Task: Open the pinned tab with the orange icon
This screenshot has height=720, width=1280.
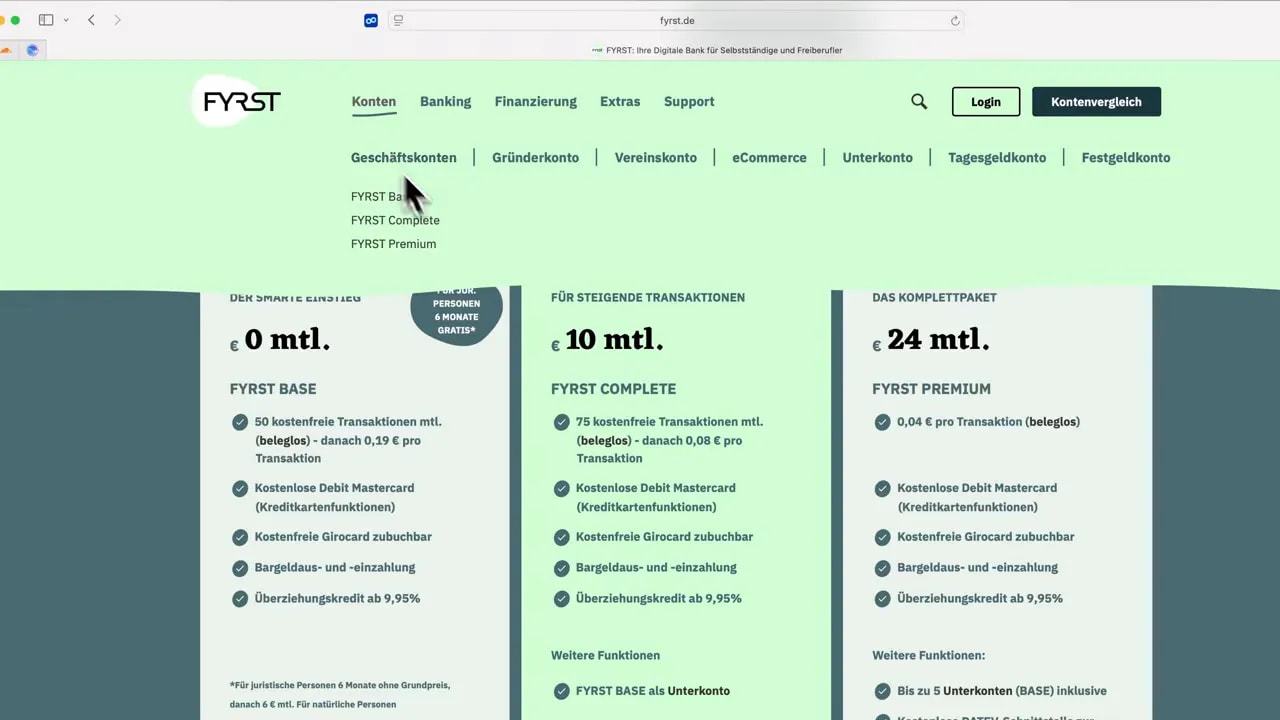Action: 5,50
